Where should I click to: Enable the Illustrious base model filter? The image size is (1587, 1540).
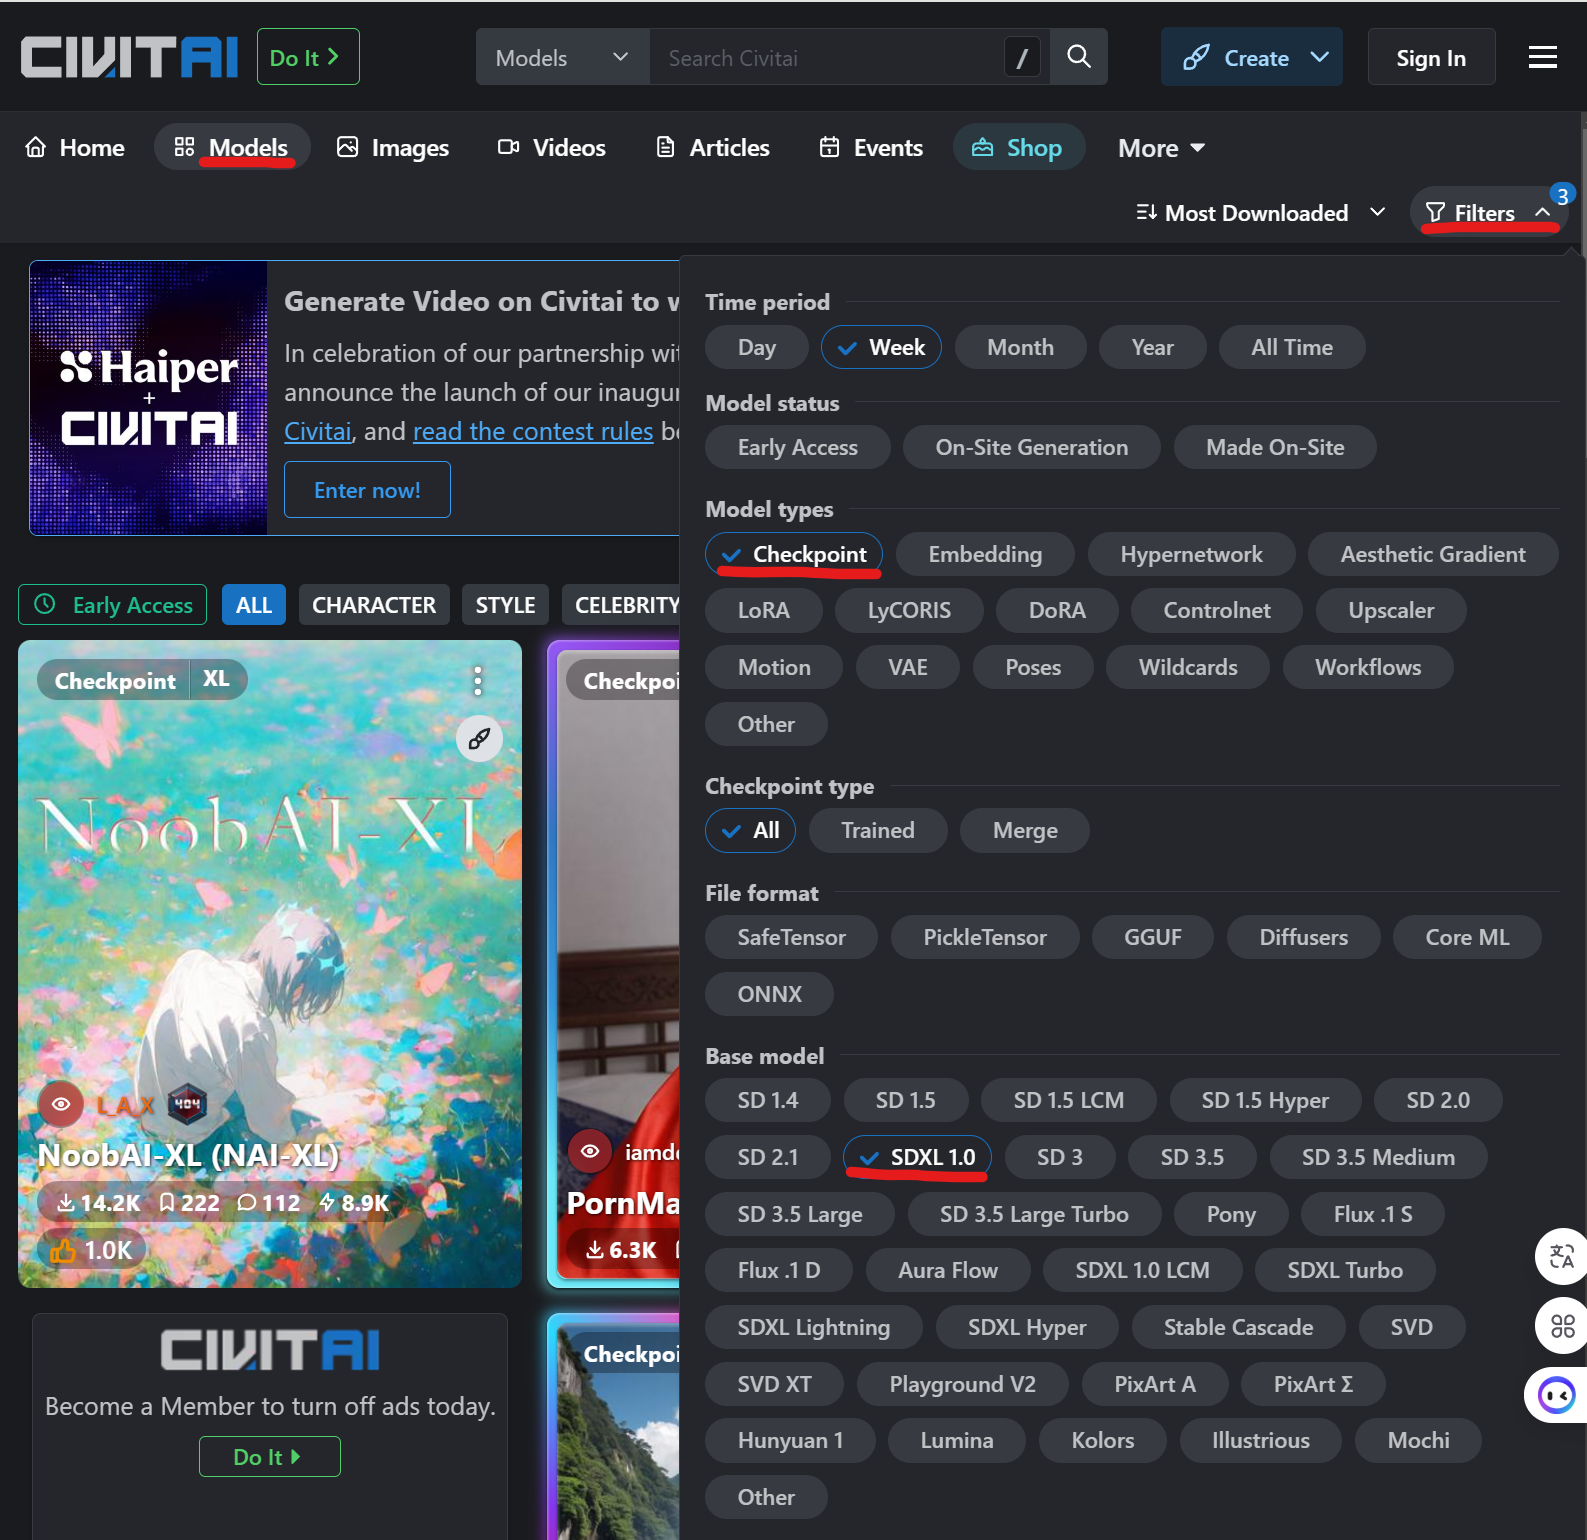coord(1261,1441)
